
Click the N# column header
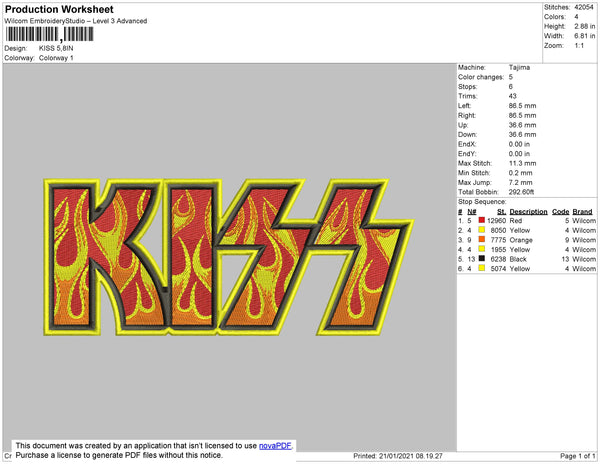pos(471,212)
